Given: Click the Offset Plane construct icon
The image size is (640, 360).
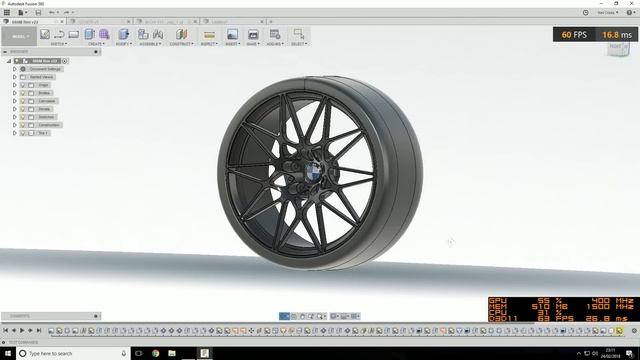Looking at the screenshot, I should click(182, 34).
